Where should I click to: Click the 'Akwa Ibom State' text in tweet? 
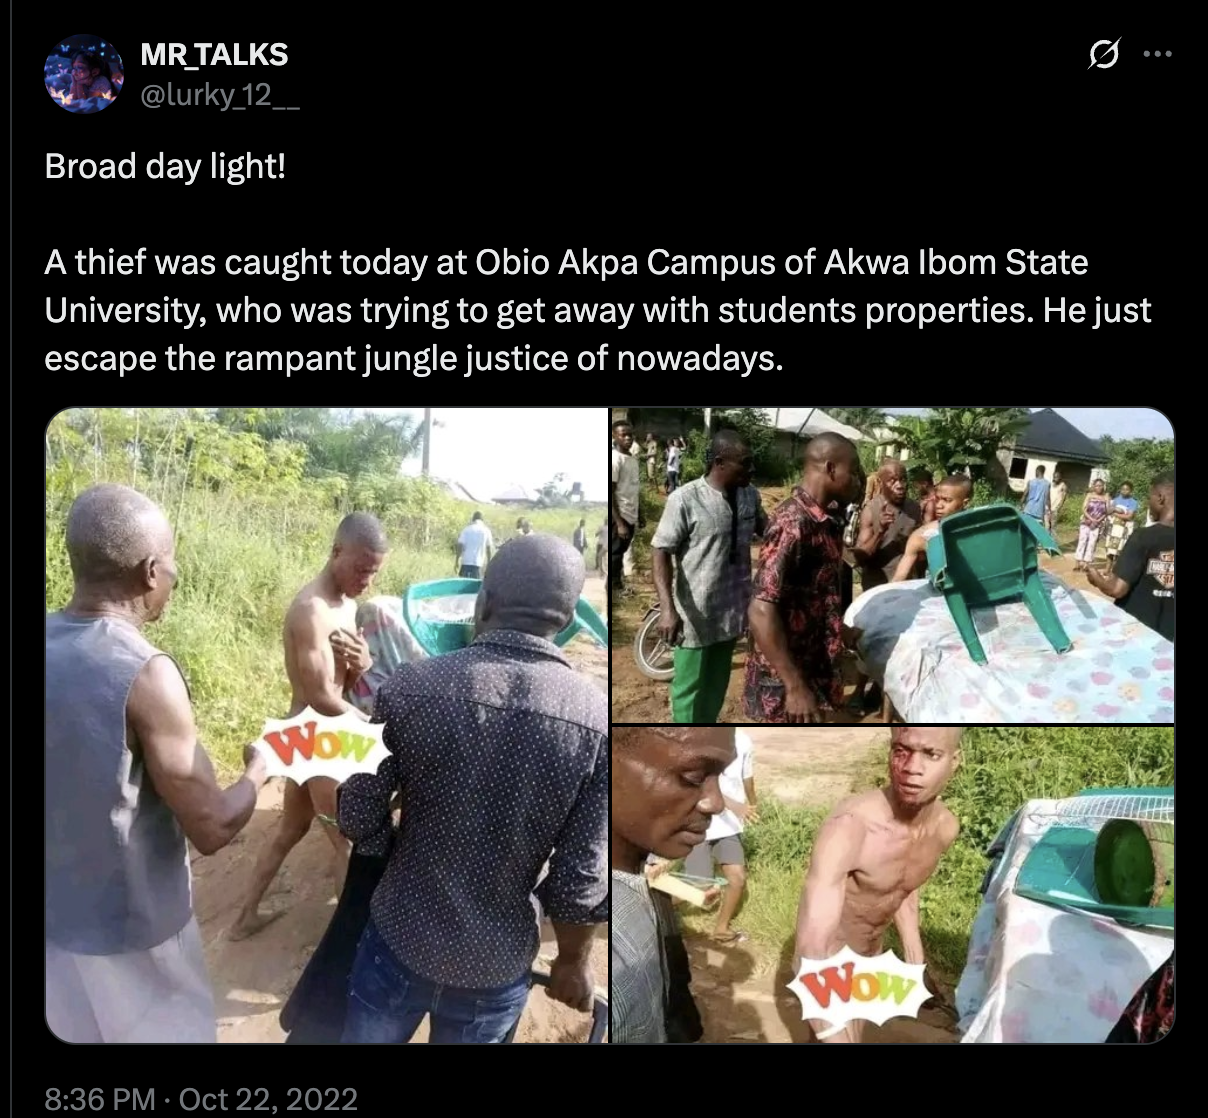pos(956,262)
